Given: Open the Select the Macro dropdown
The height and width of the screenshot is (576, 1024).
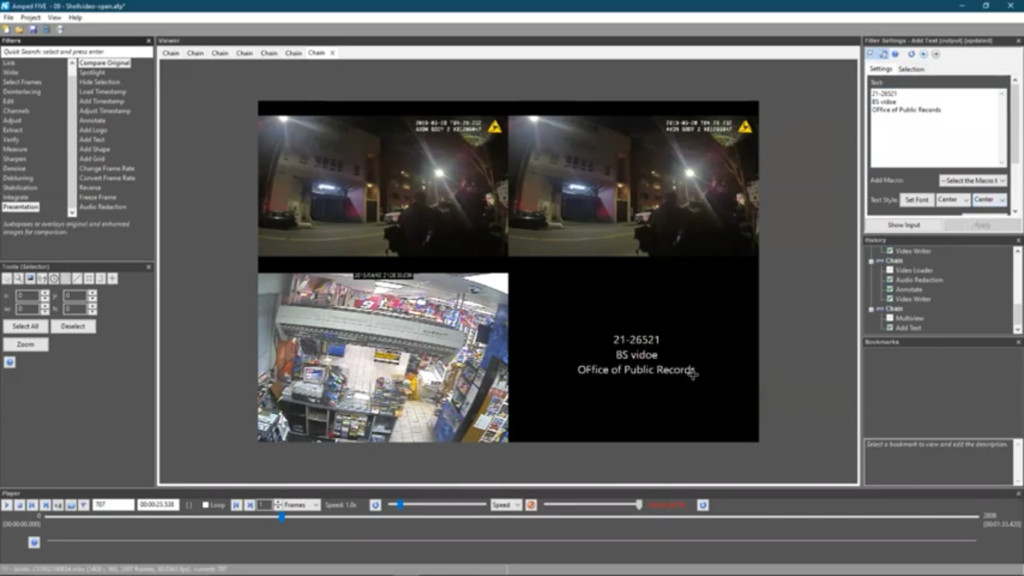Looking at the screenshot, I should point(972,180).
